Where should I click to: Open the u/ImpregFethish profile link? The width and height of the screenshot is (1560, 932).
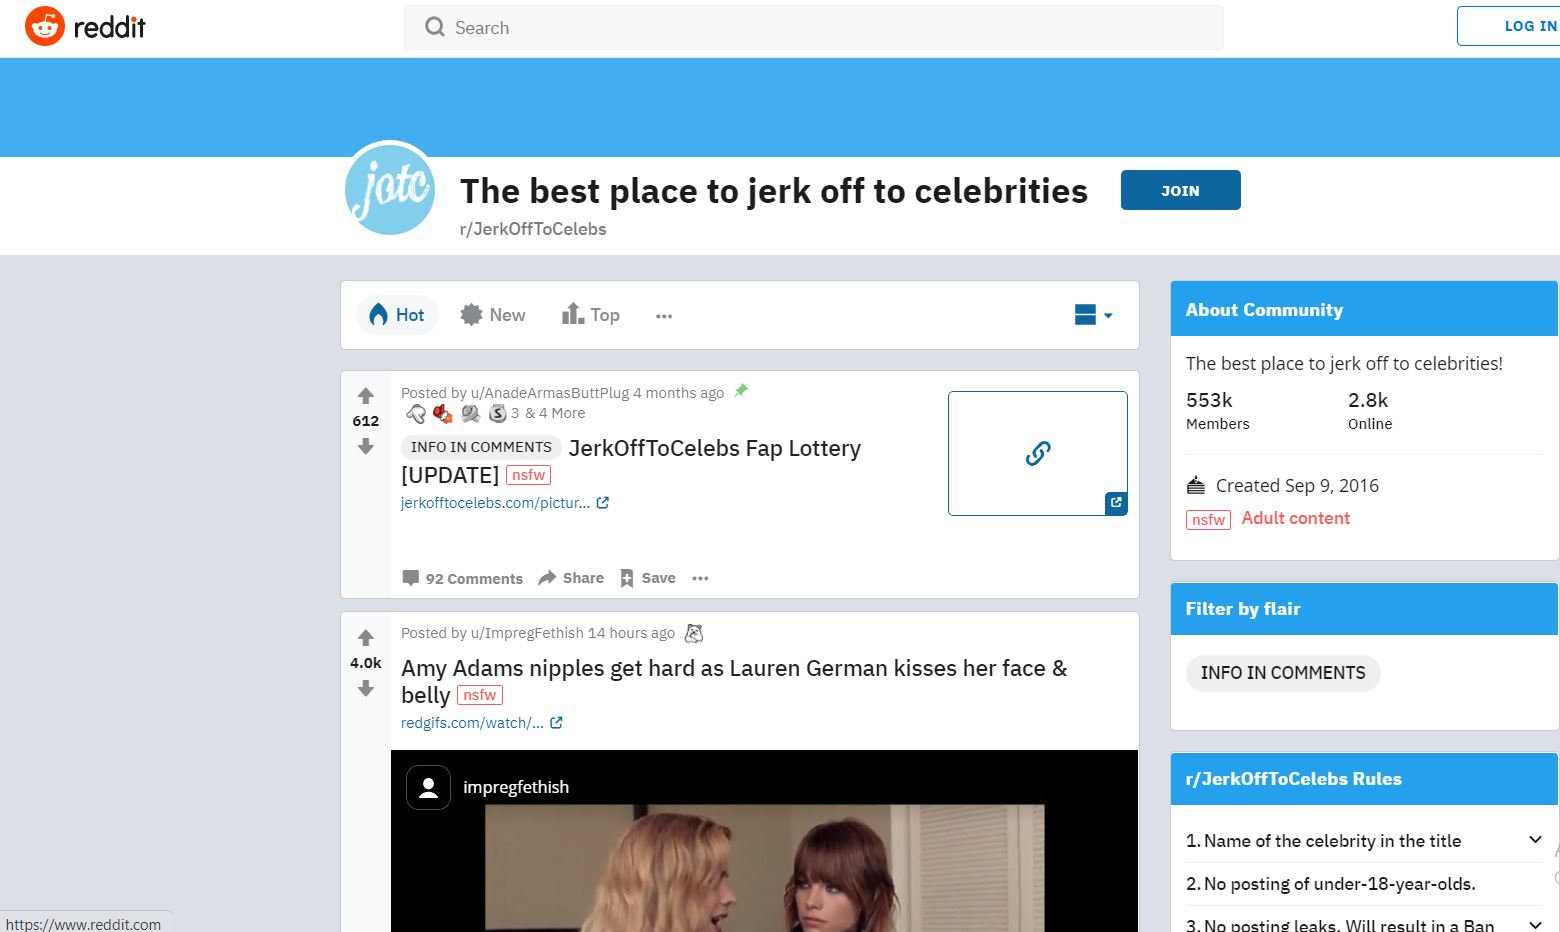click(x=527, y=633)
